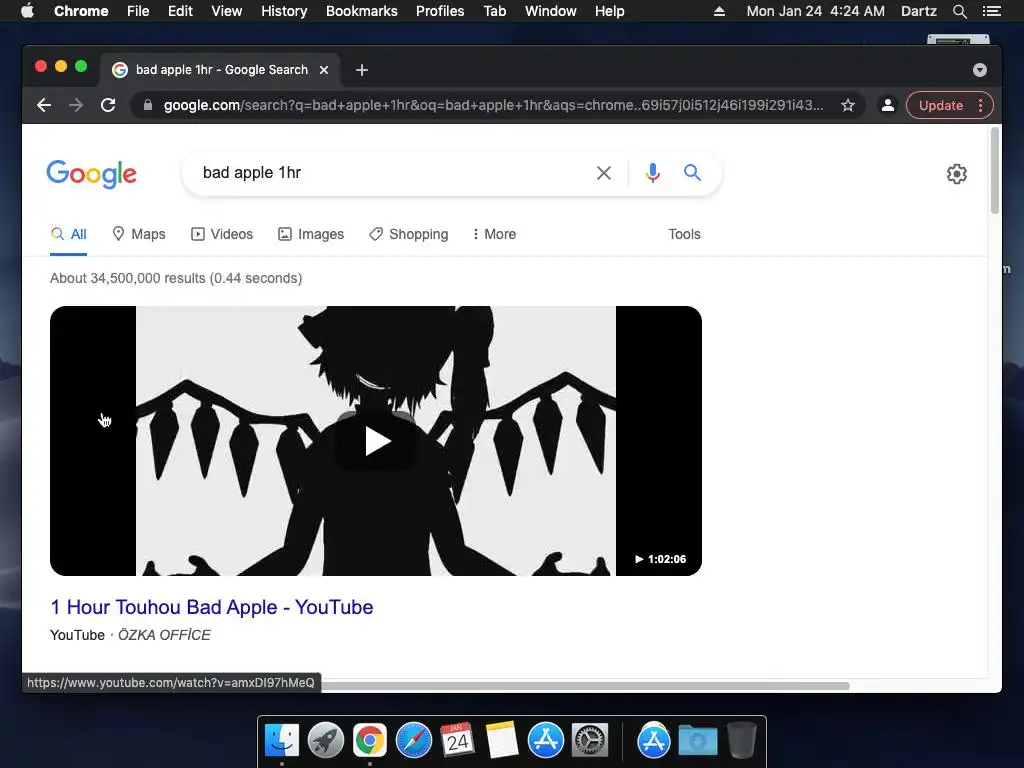Open new tab with plus button
1024x768 pixels.
[362, 70]
